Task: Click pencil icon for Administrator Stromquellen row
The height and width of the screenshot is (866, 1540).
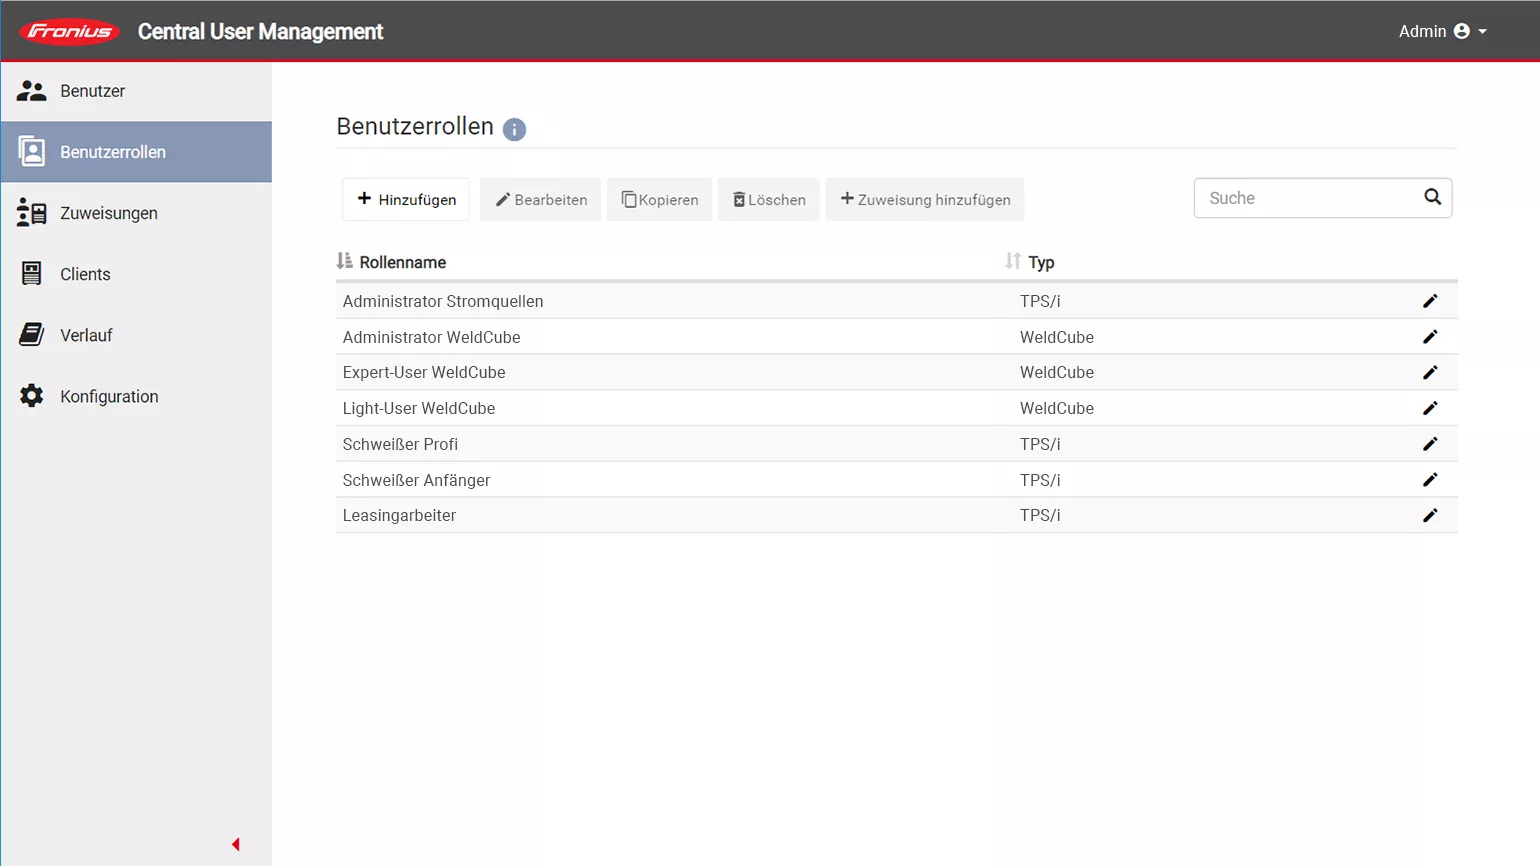Action: pos(1430,301)
